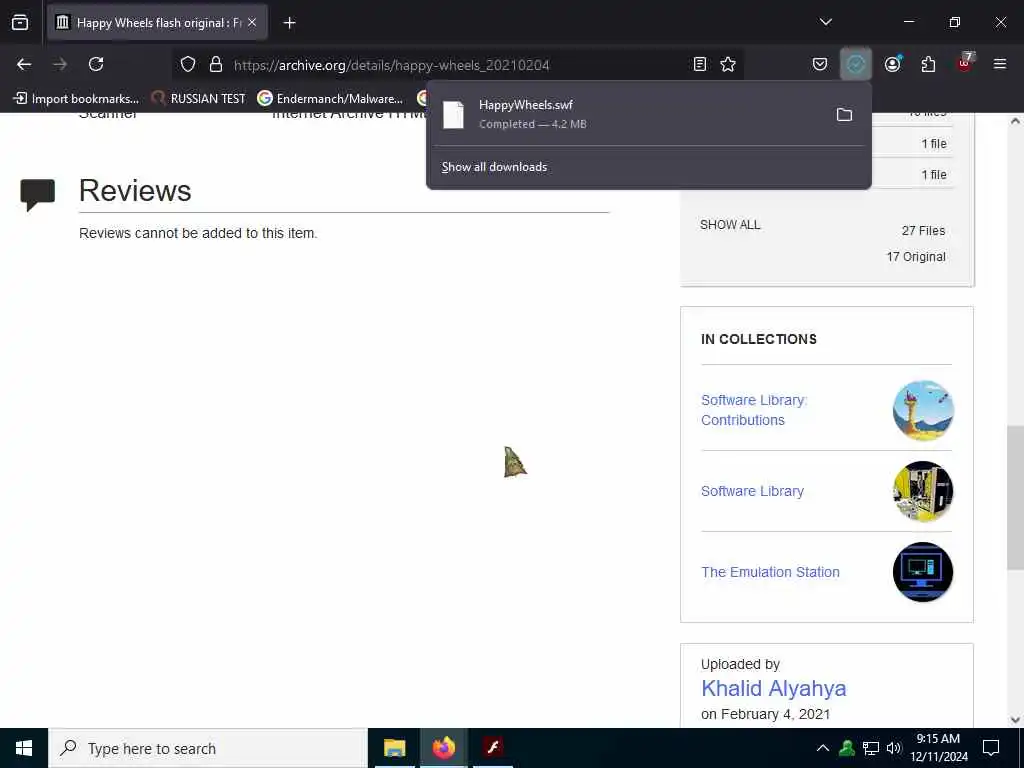
Task: Open a new tab with plus button
Action: click(289, 23)
